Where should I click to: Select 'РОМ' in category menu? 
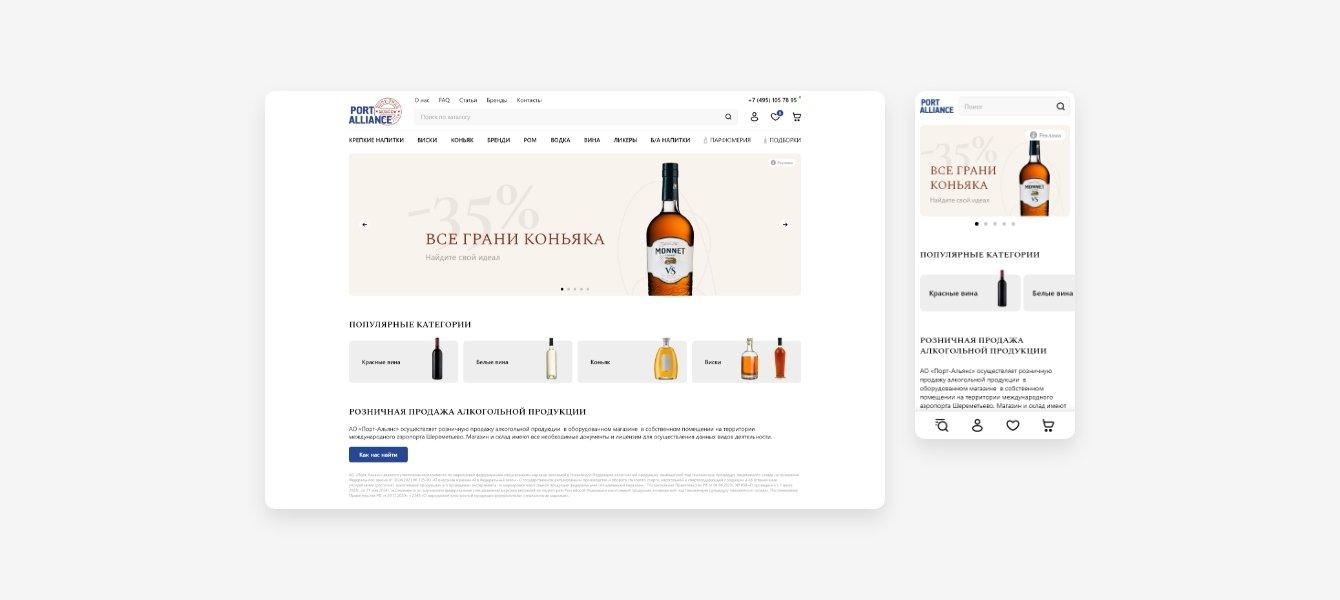[x=530, y=140]
